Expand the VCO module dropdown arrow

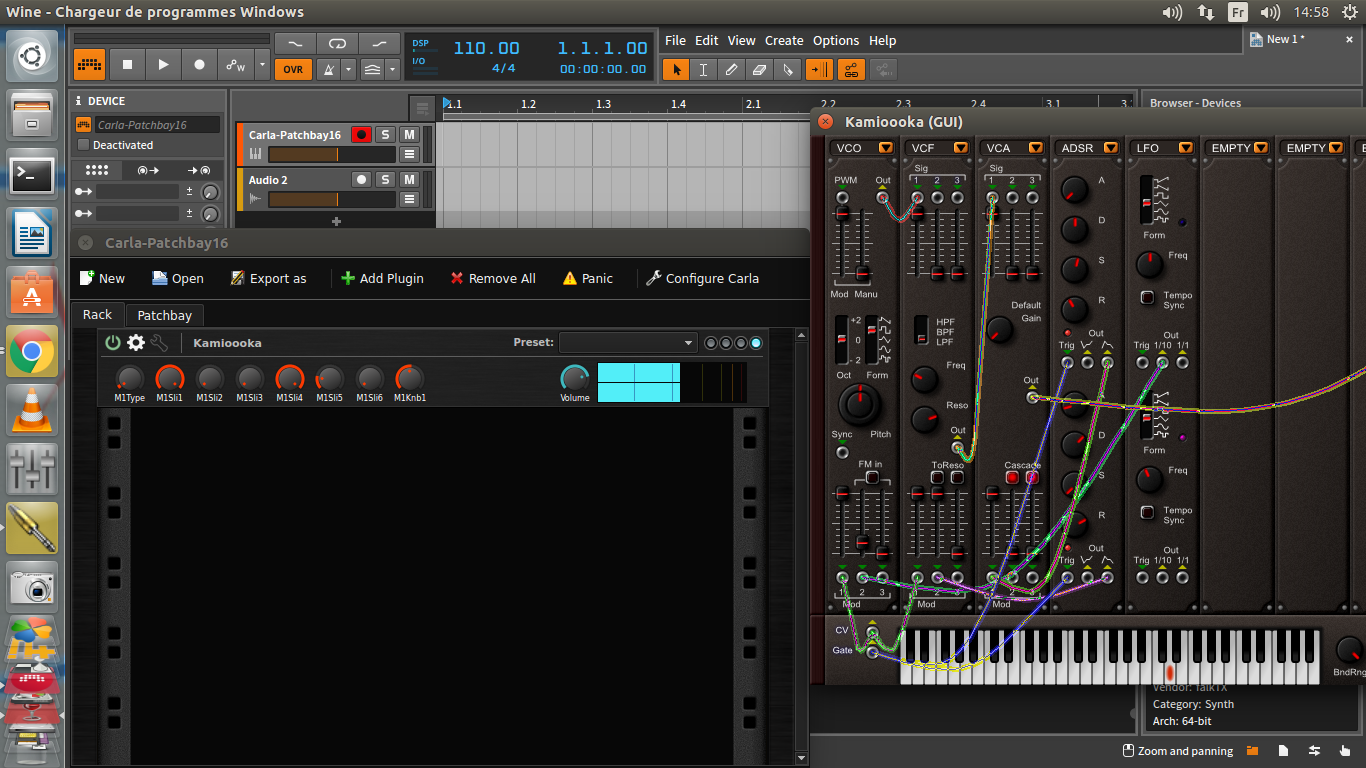[x=885, y=148]
